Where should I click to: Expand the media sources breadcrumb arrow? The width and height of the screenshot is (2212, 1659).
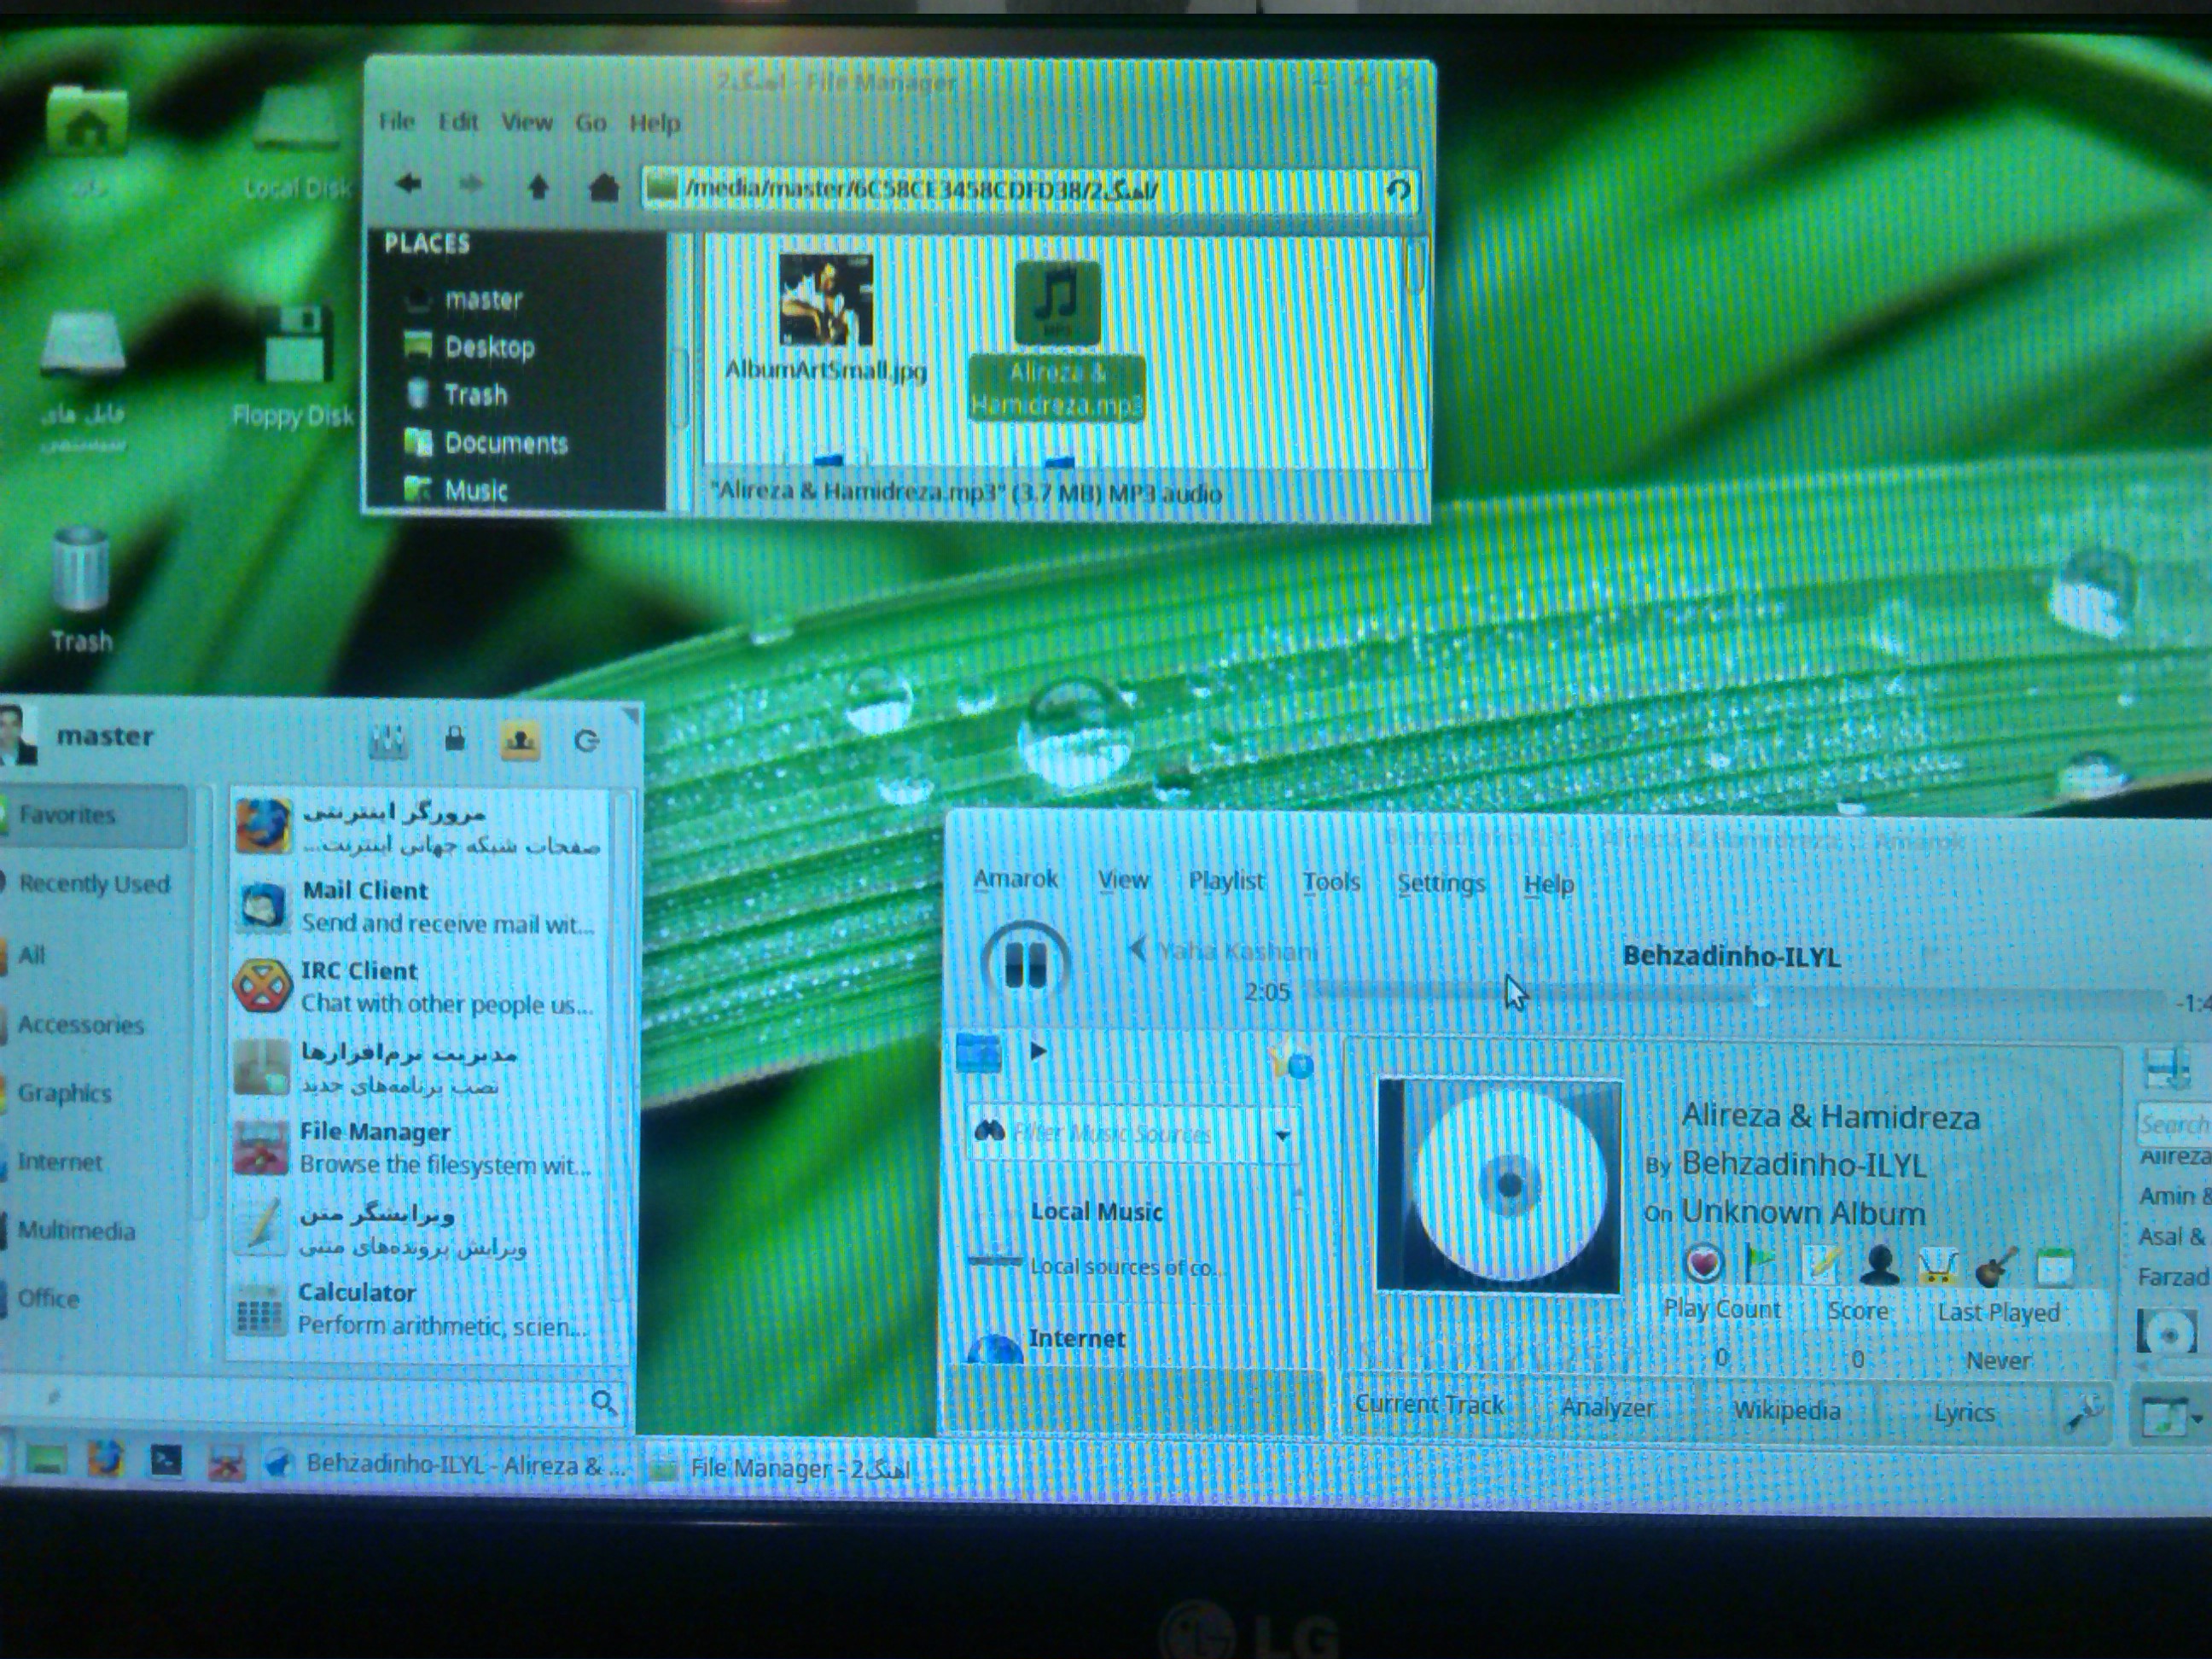pos(1038,1051)
